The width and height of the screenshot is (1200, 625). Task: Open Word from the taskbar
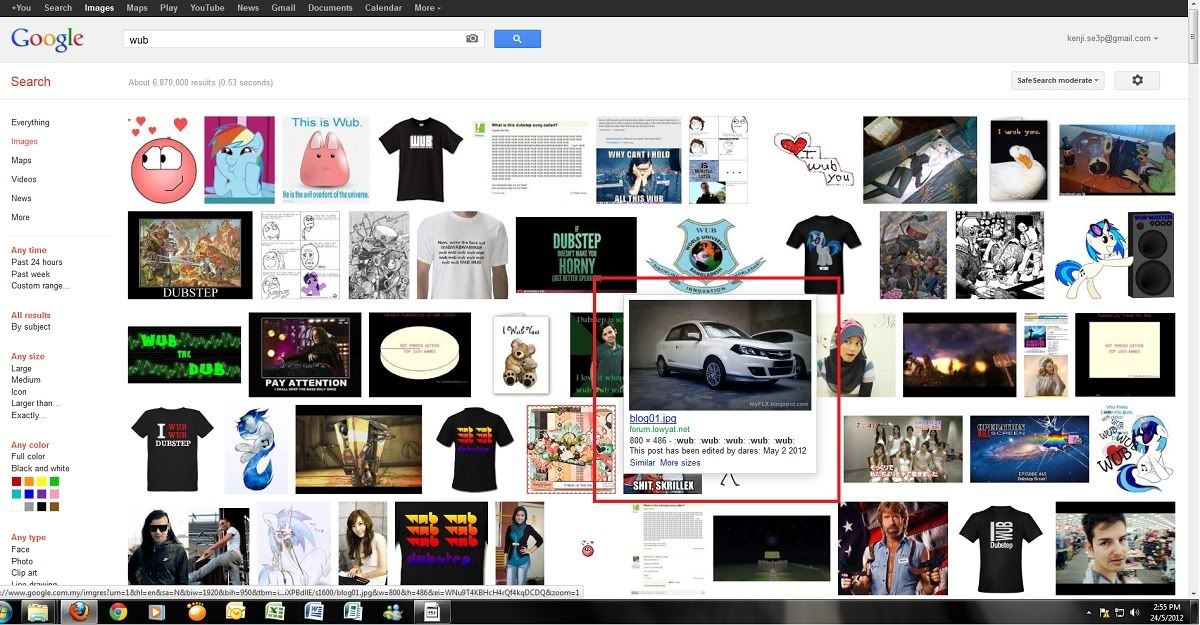tap(312, 612)
